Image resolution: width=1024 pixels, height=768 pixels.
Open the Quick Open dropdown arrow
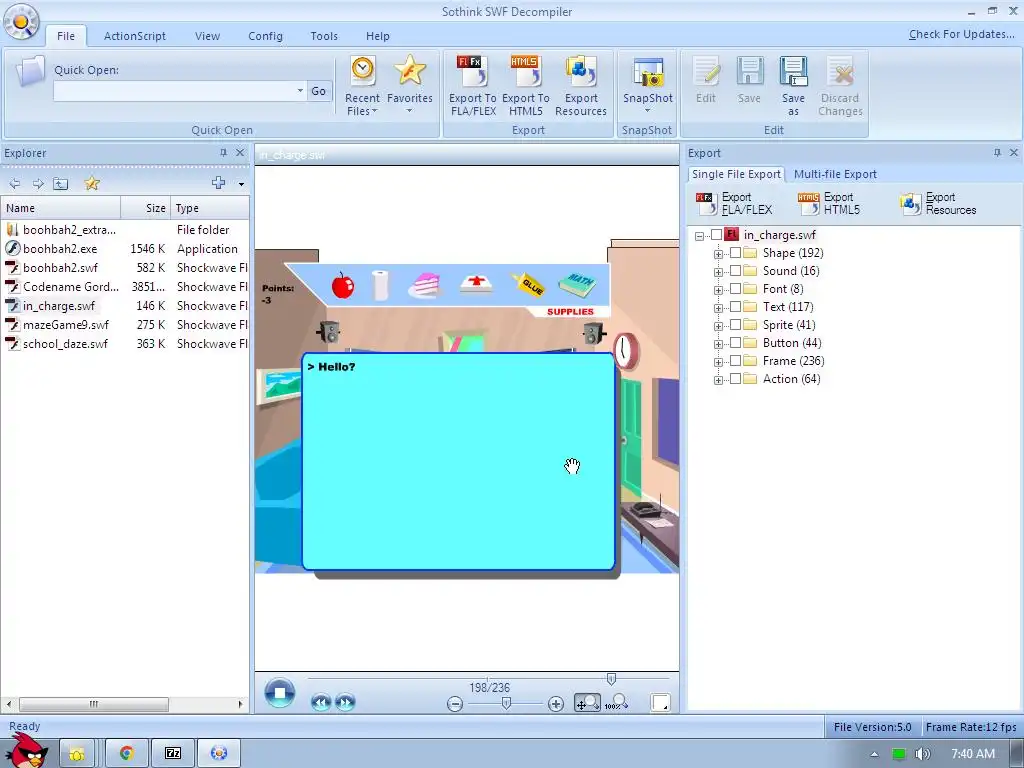coord(300,91)
